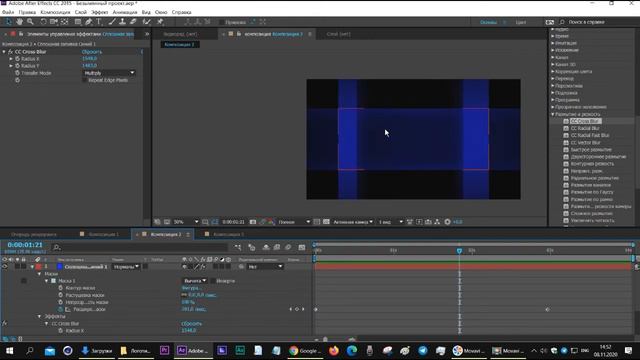Toggle the mask path stopwatch in timeline
This screenshot has height=360, width=640.
click(x=60, y=288)
